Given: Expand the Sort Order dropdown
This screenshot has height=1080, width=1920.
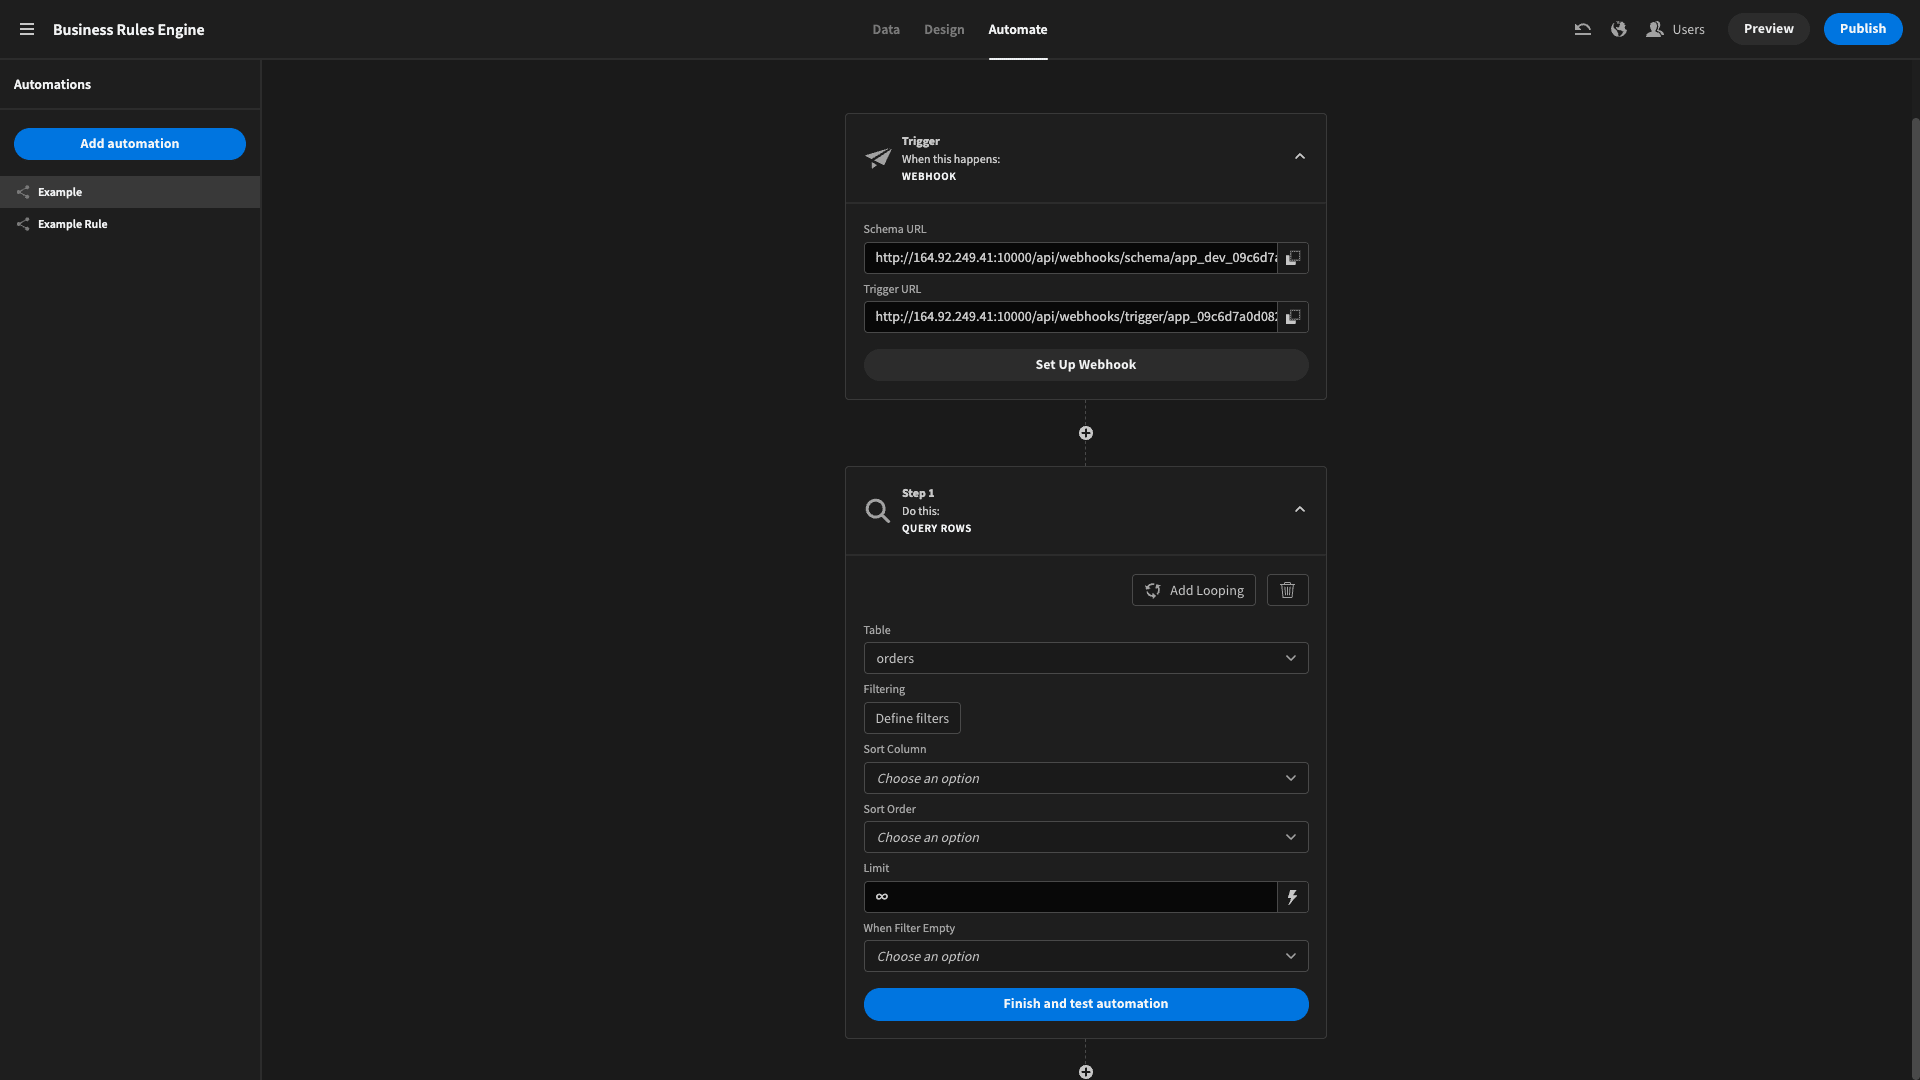Looking at the screenshot, I should pos(1084,836).
